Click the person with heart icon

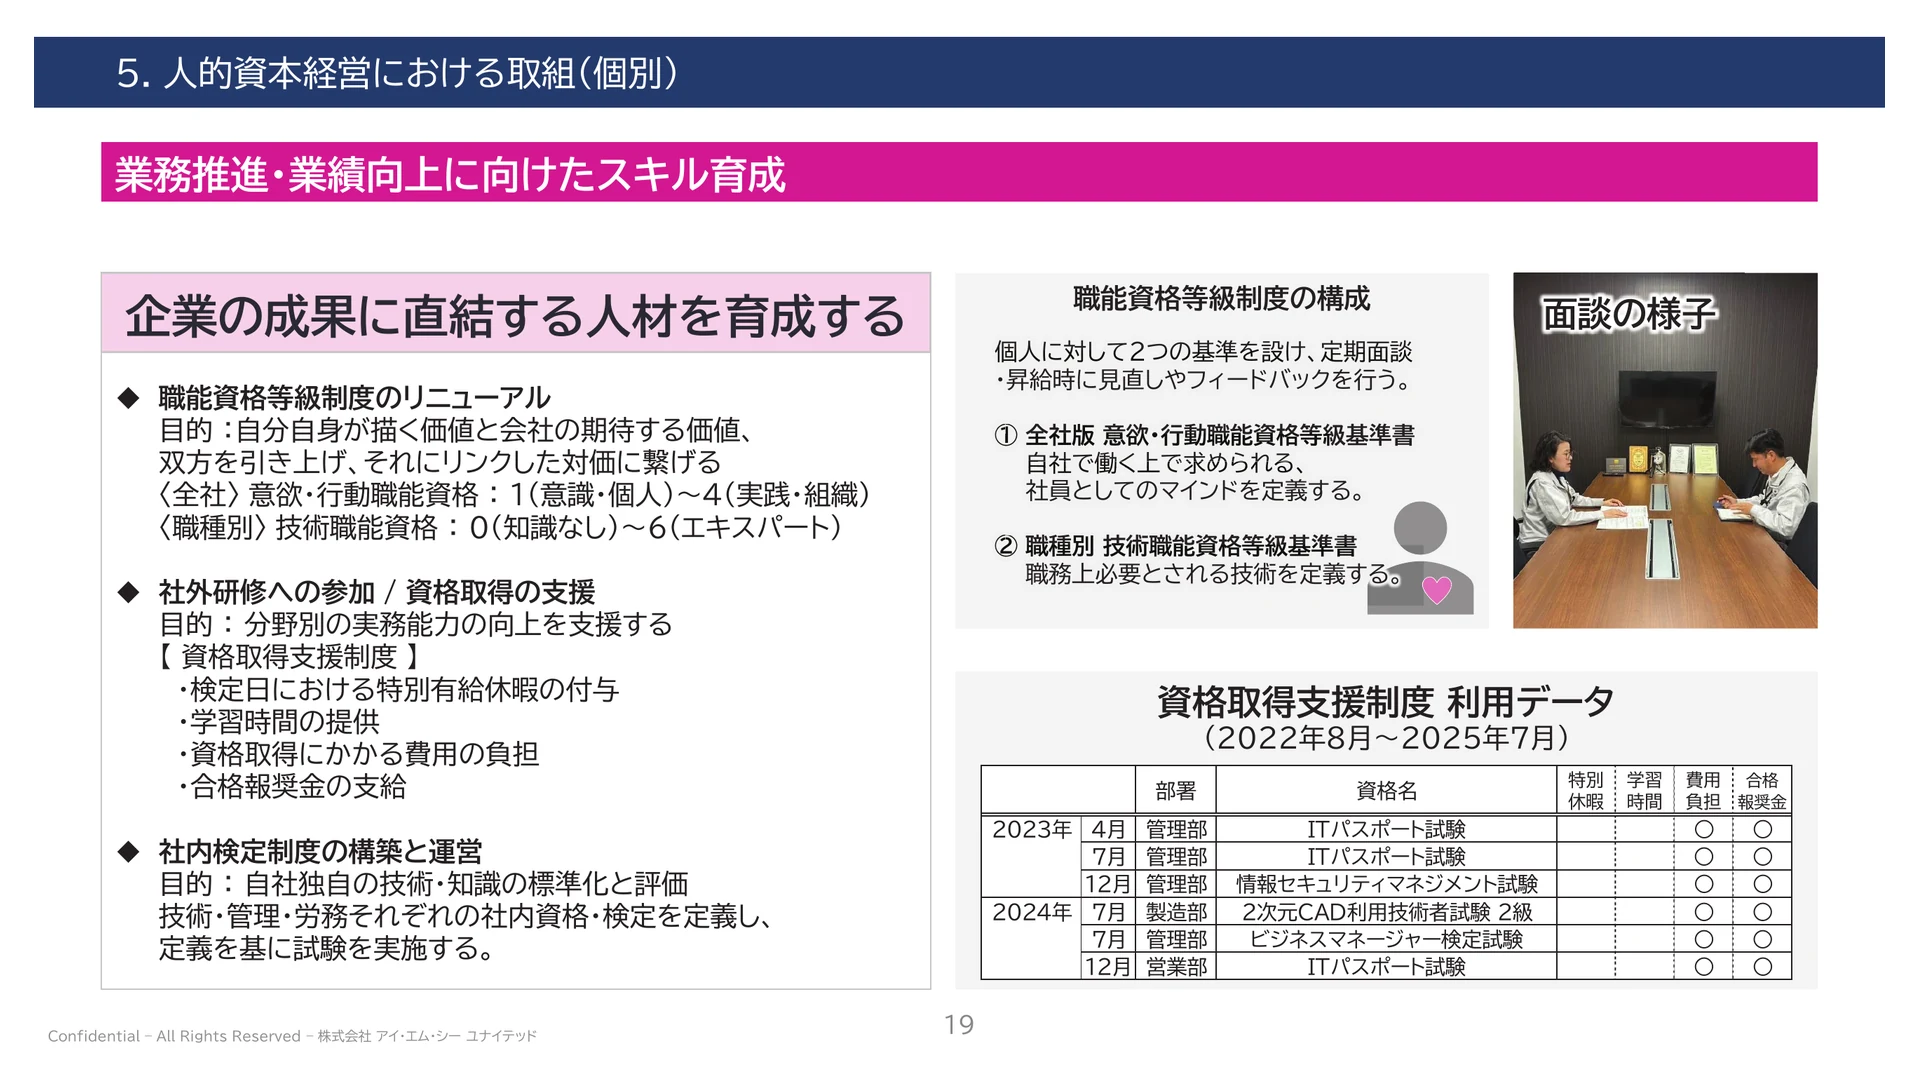coord(1420,558)
